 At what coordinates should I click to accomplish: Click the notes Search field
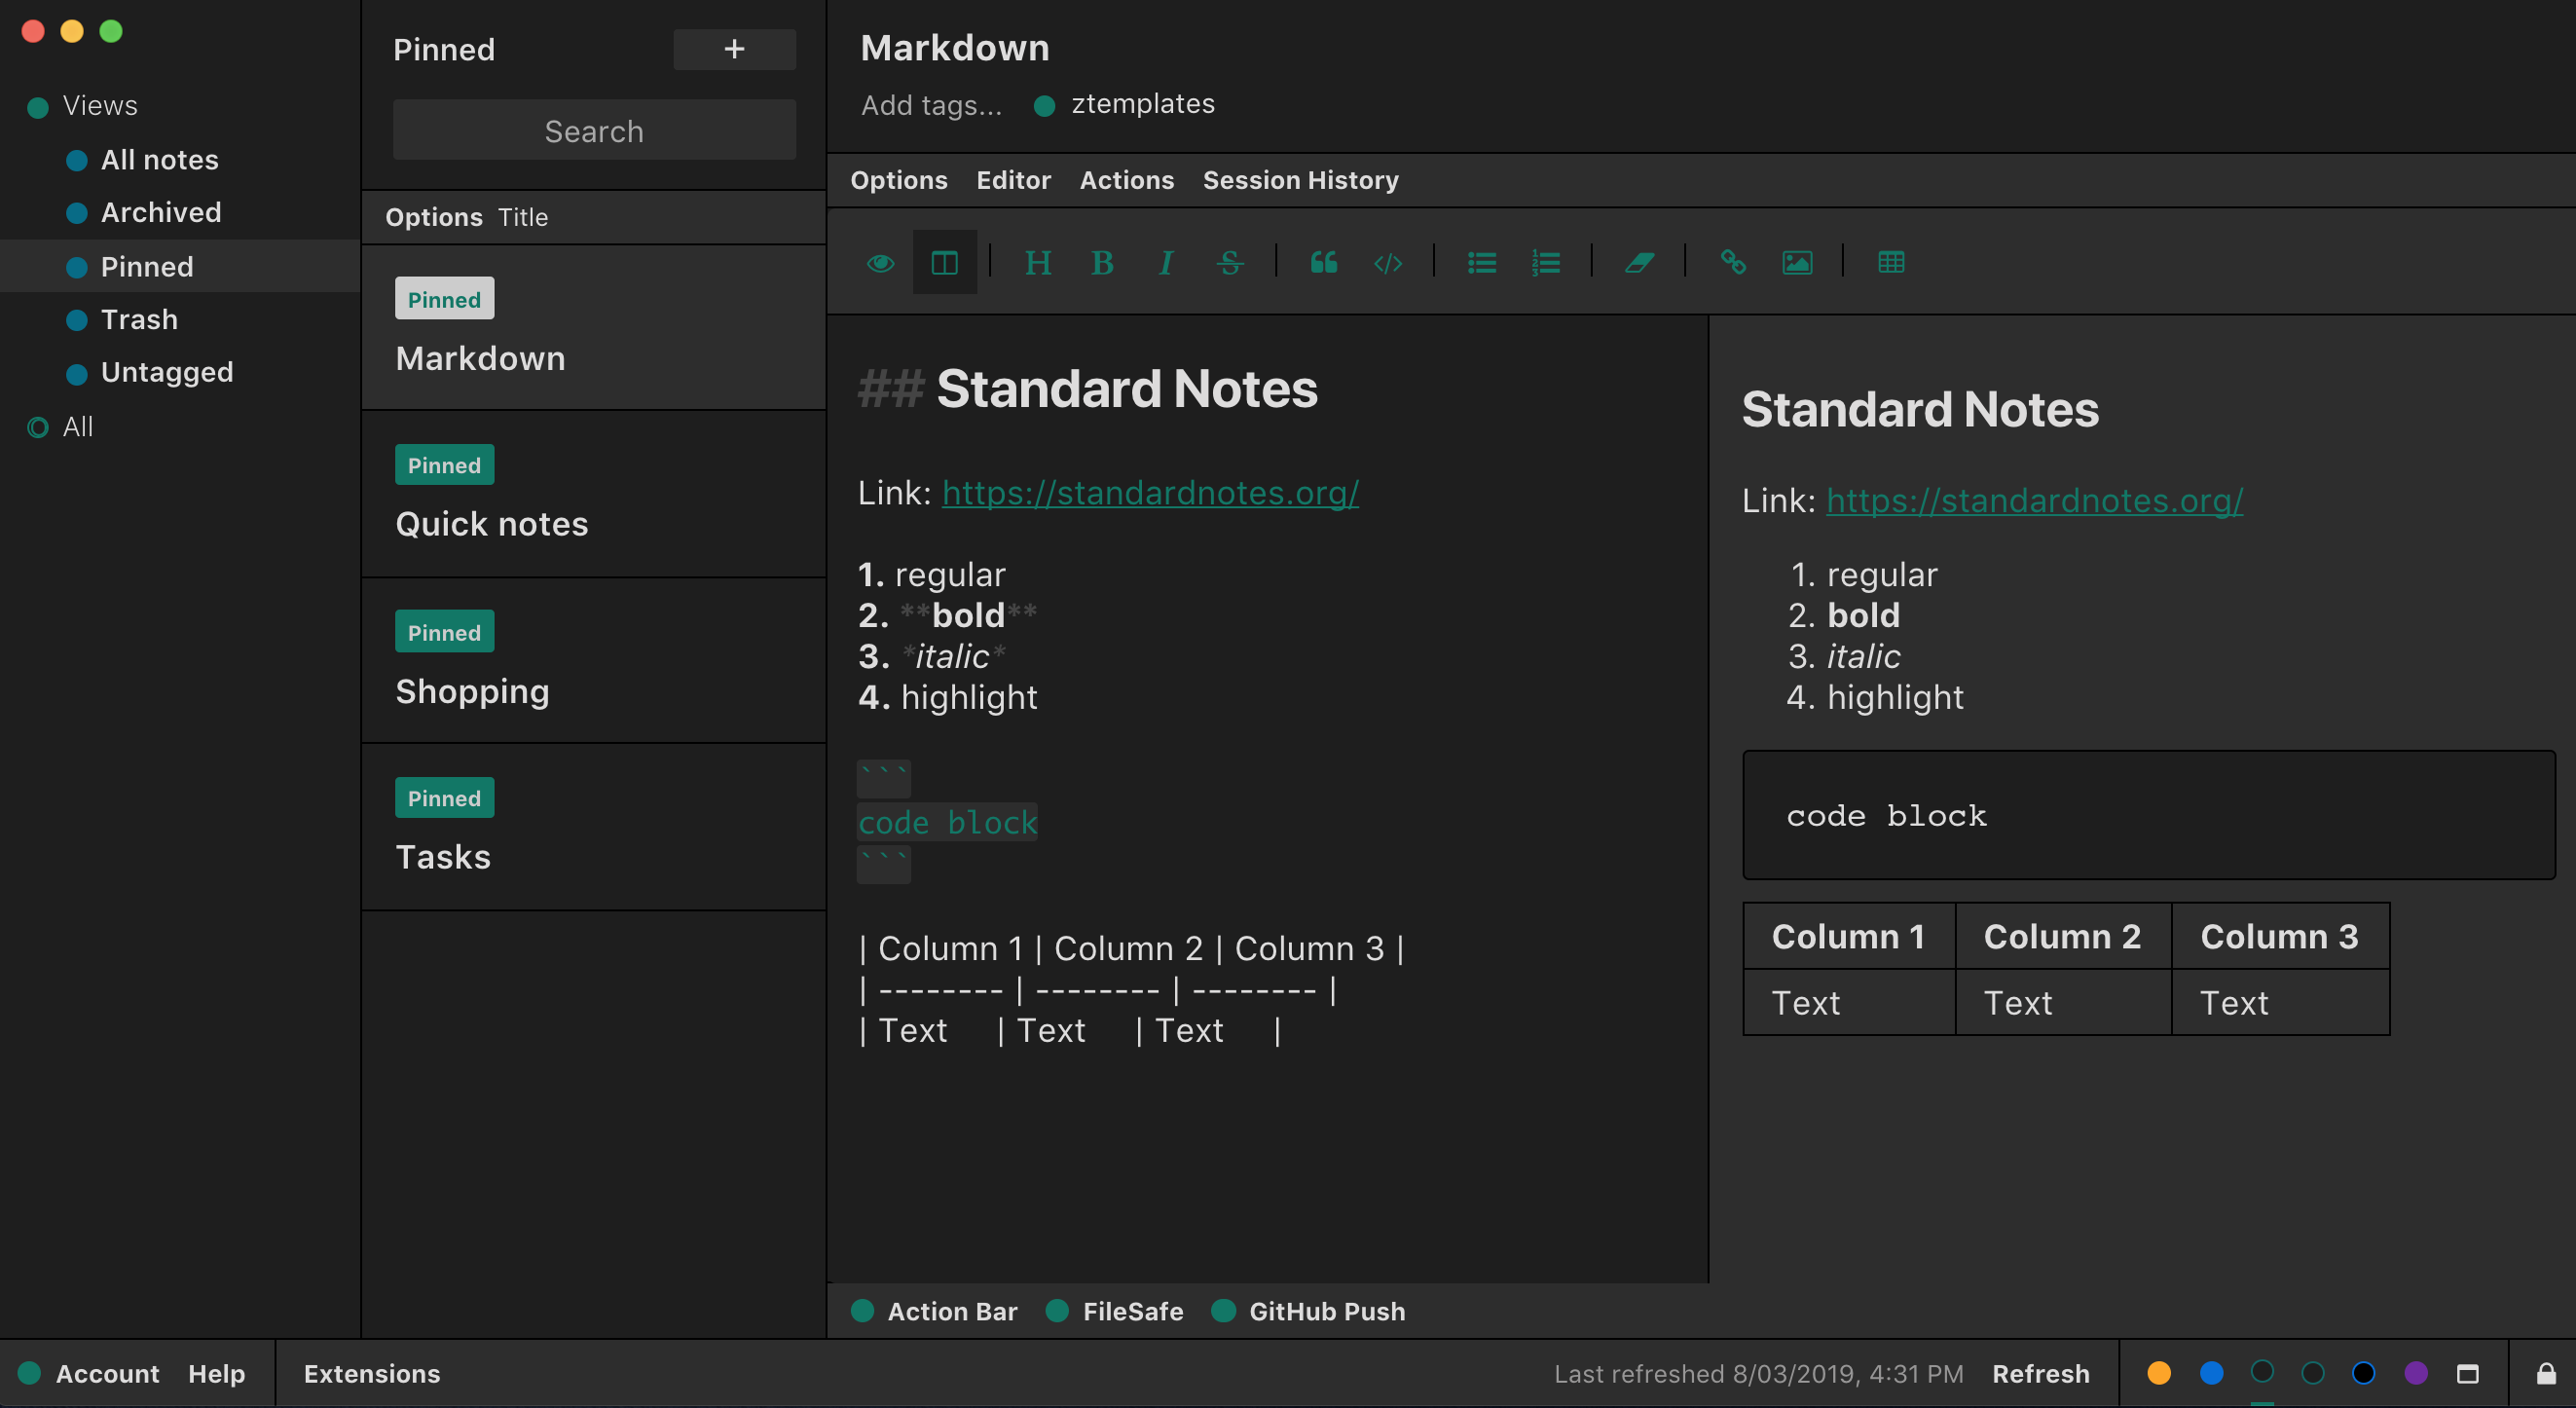[594, 131]
